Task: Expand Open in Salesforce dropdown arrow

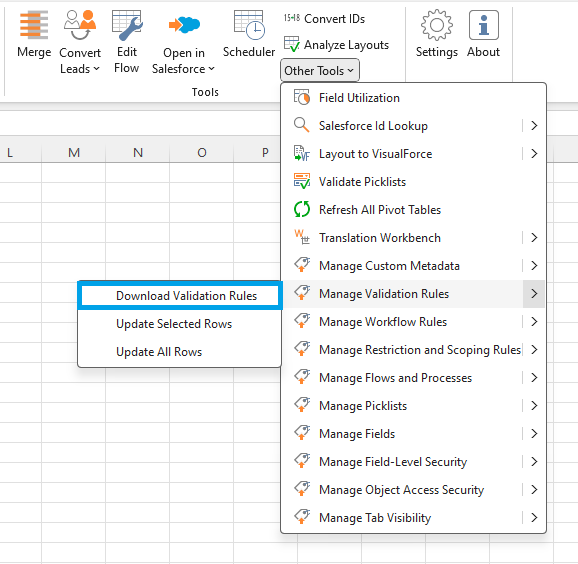Action: point(211,69)
